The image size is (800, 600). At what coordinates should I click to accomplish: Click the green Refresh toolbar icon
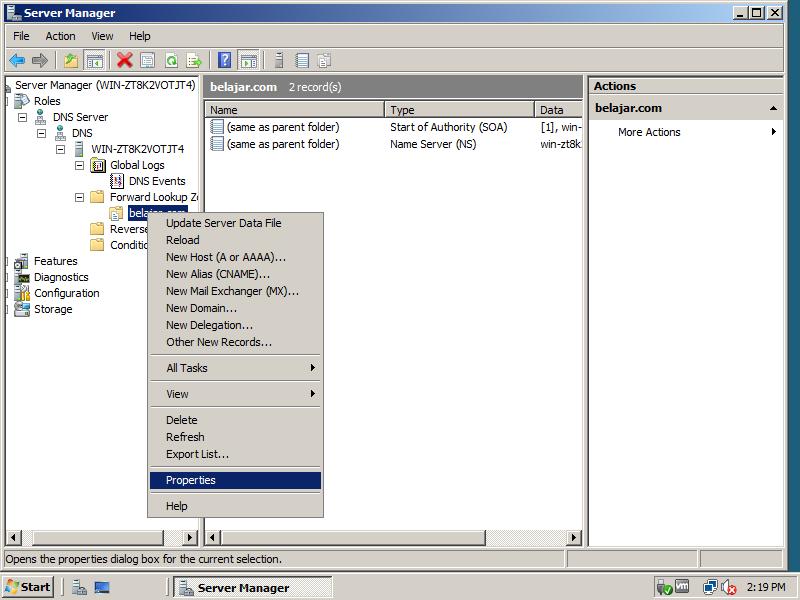[x=171, y=61]
